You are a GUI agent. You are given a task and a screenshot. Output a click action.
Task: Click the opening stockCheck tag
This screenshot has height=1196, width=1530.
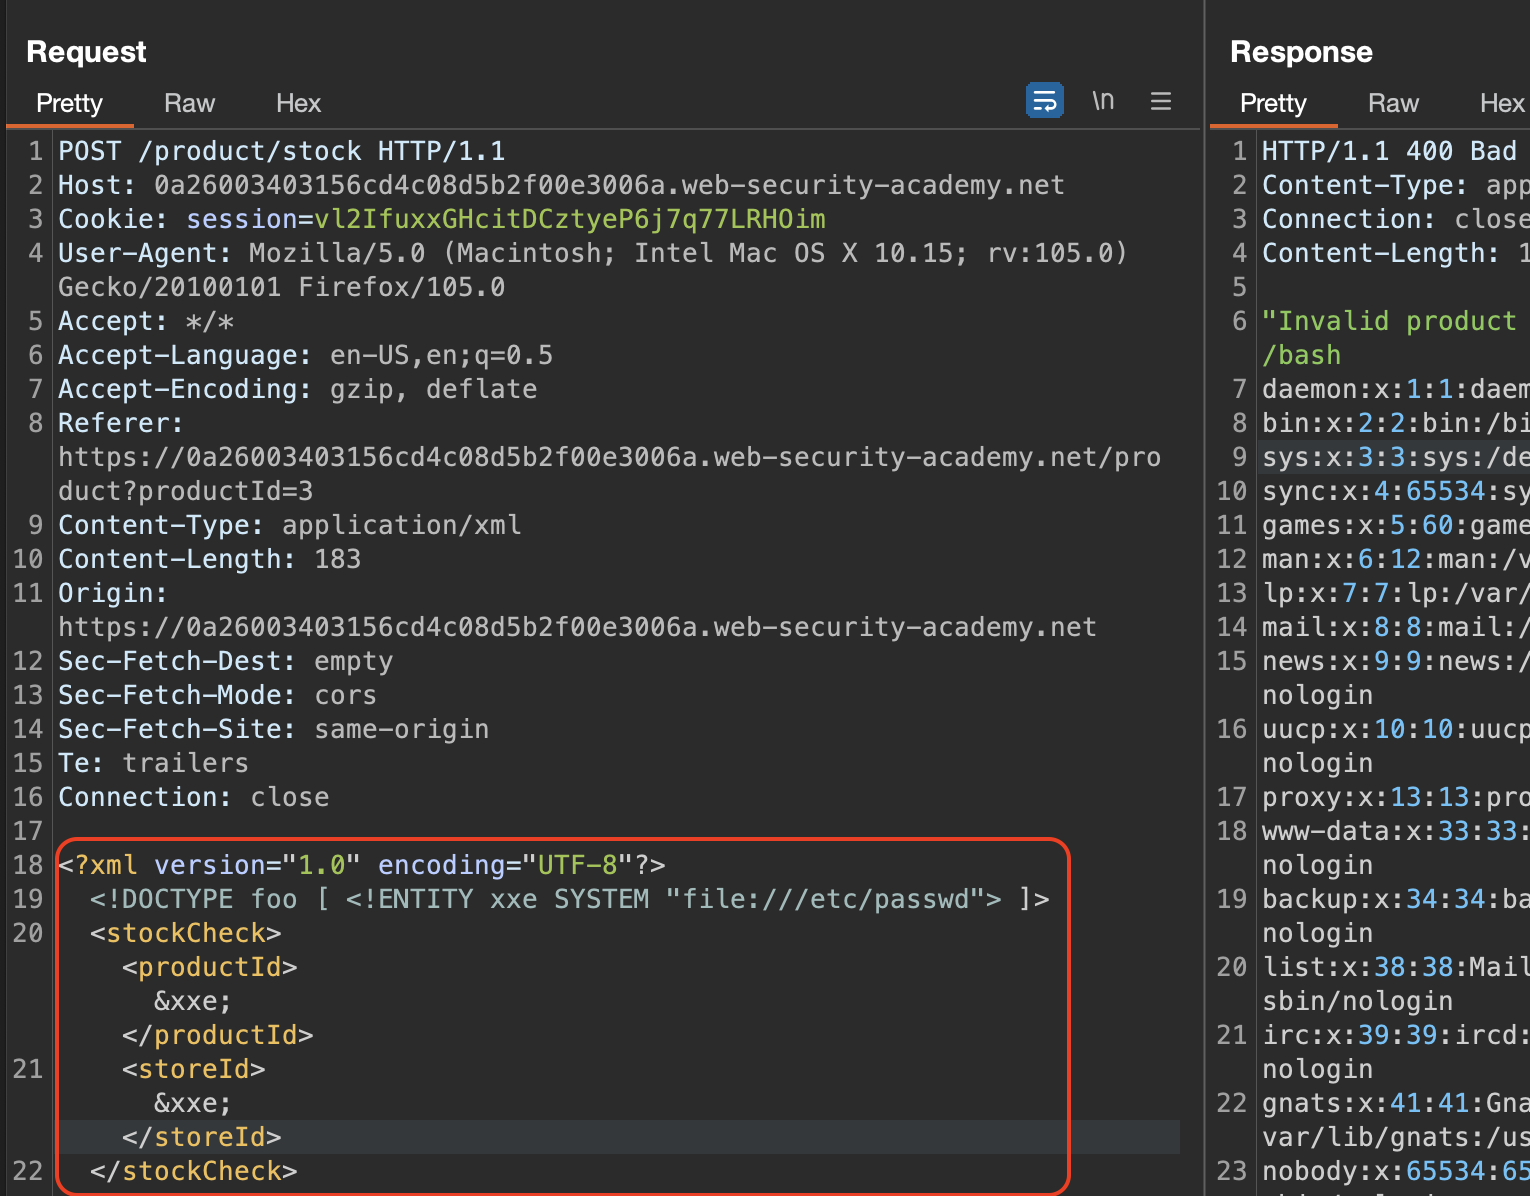(186, 934)
